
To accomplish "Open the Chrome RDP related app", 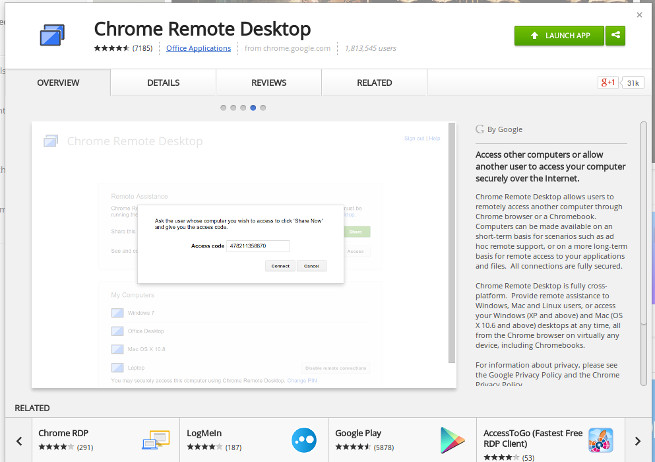I will [106, 440].
